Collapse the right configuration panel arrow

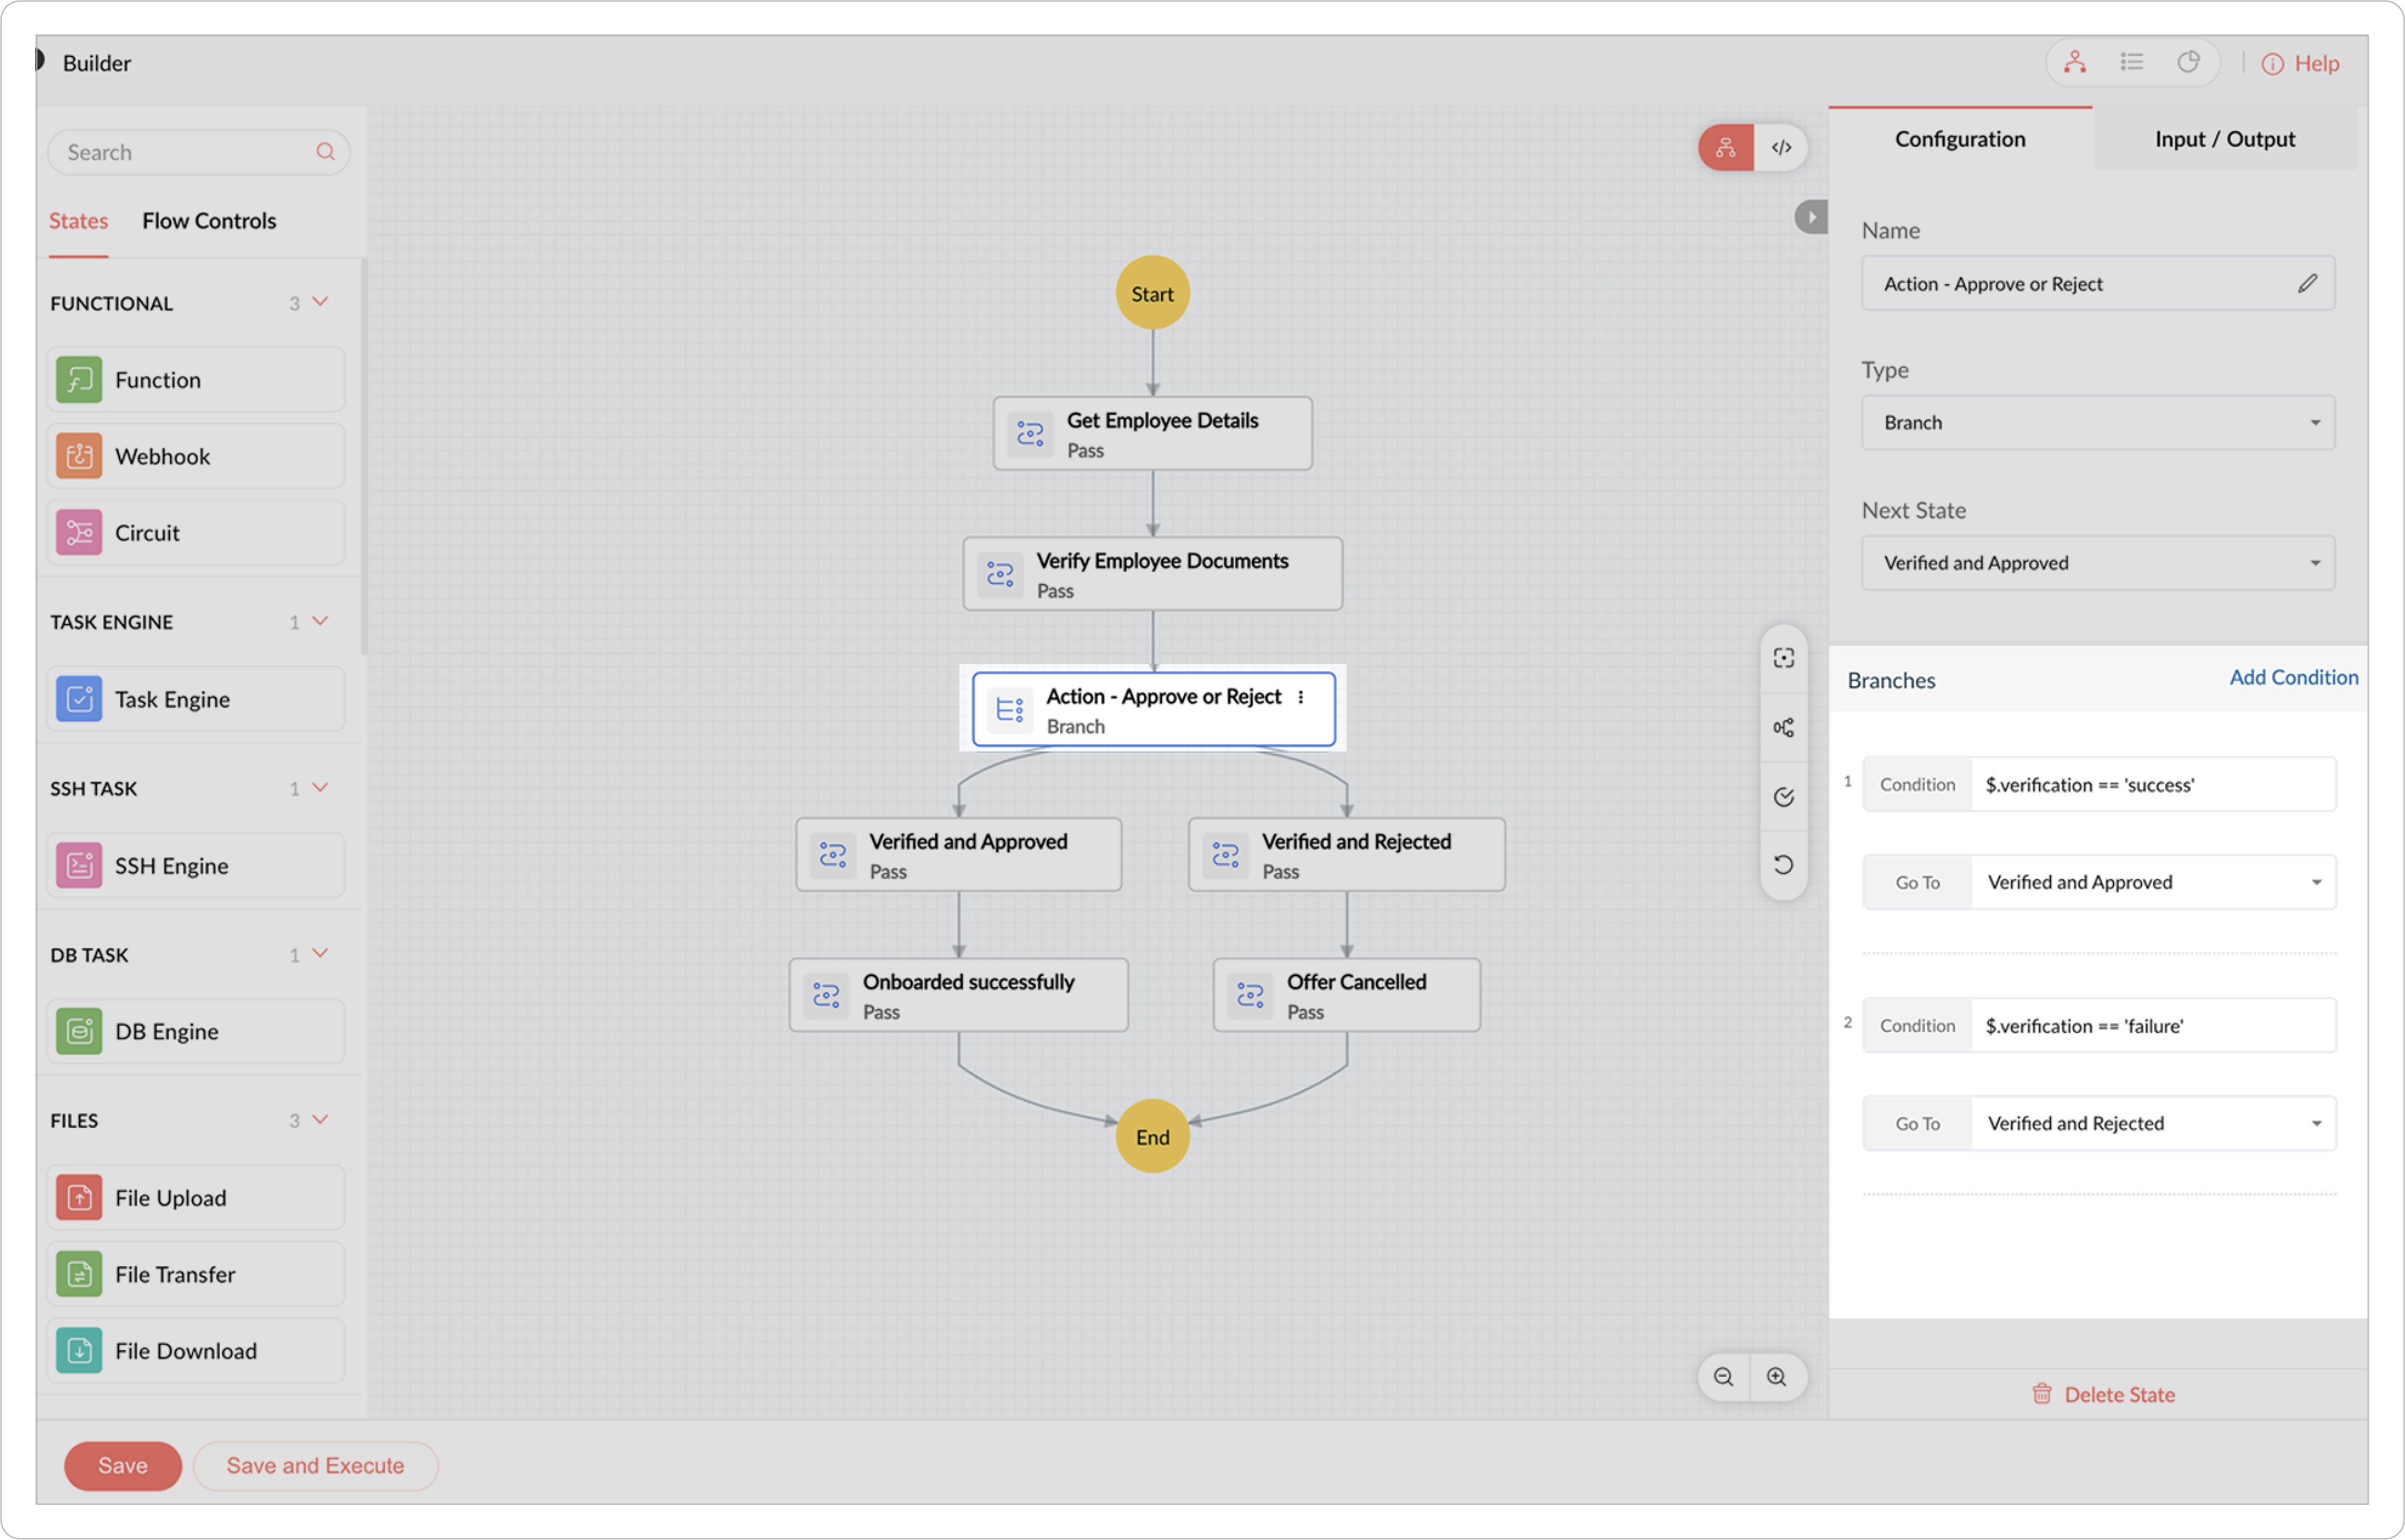point(1811,217)
